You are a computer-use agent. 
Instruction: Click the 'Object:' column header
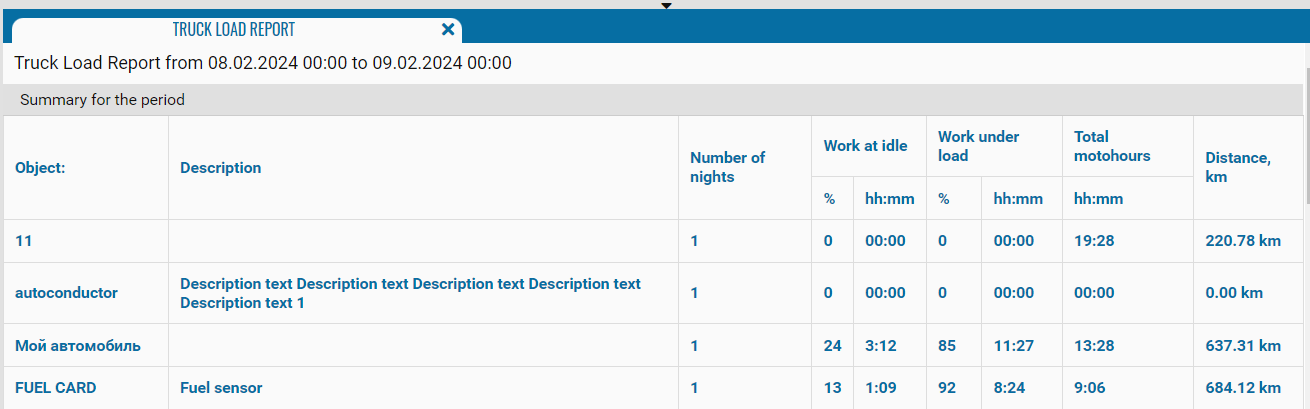(40, 168)
